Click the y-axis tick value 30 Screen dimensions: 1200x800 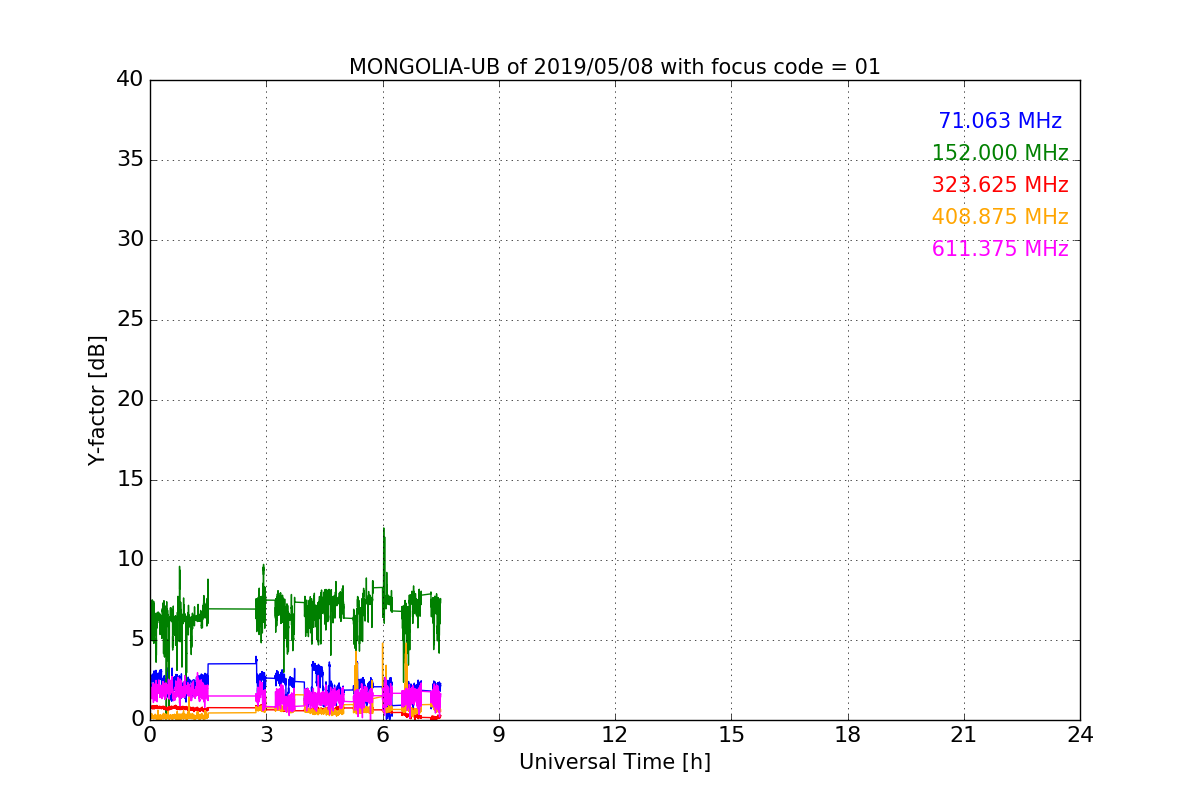130,240
